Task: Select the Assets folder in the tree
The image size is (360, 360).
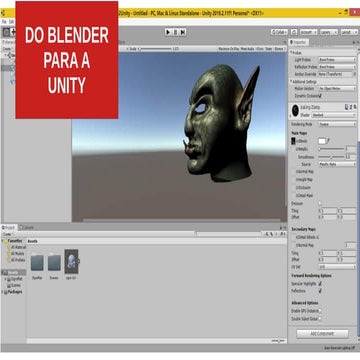Action: 13,272
